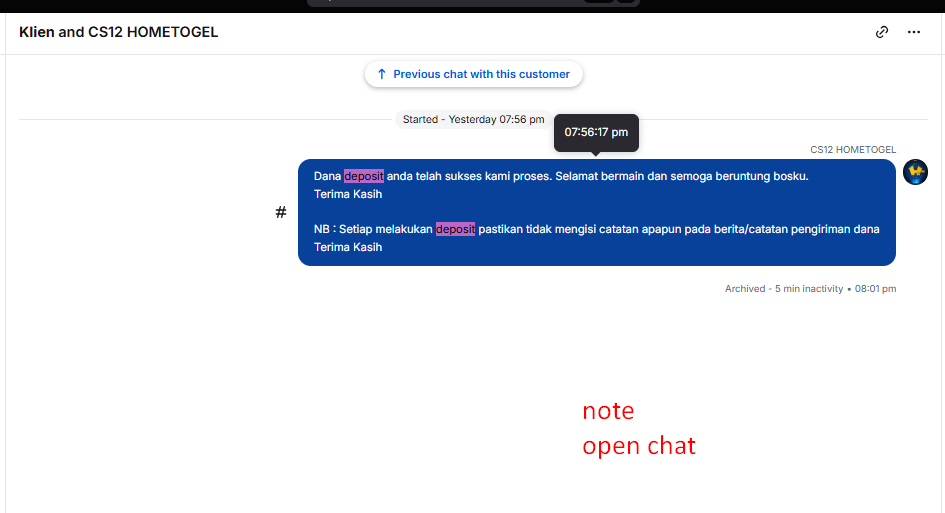This screenshot has height=513, width=945.
Task: Click highlighted deposit in the NB line
Action: point(455,229)
